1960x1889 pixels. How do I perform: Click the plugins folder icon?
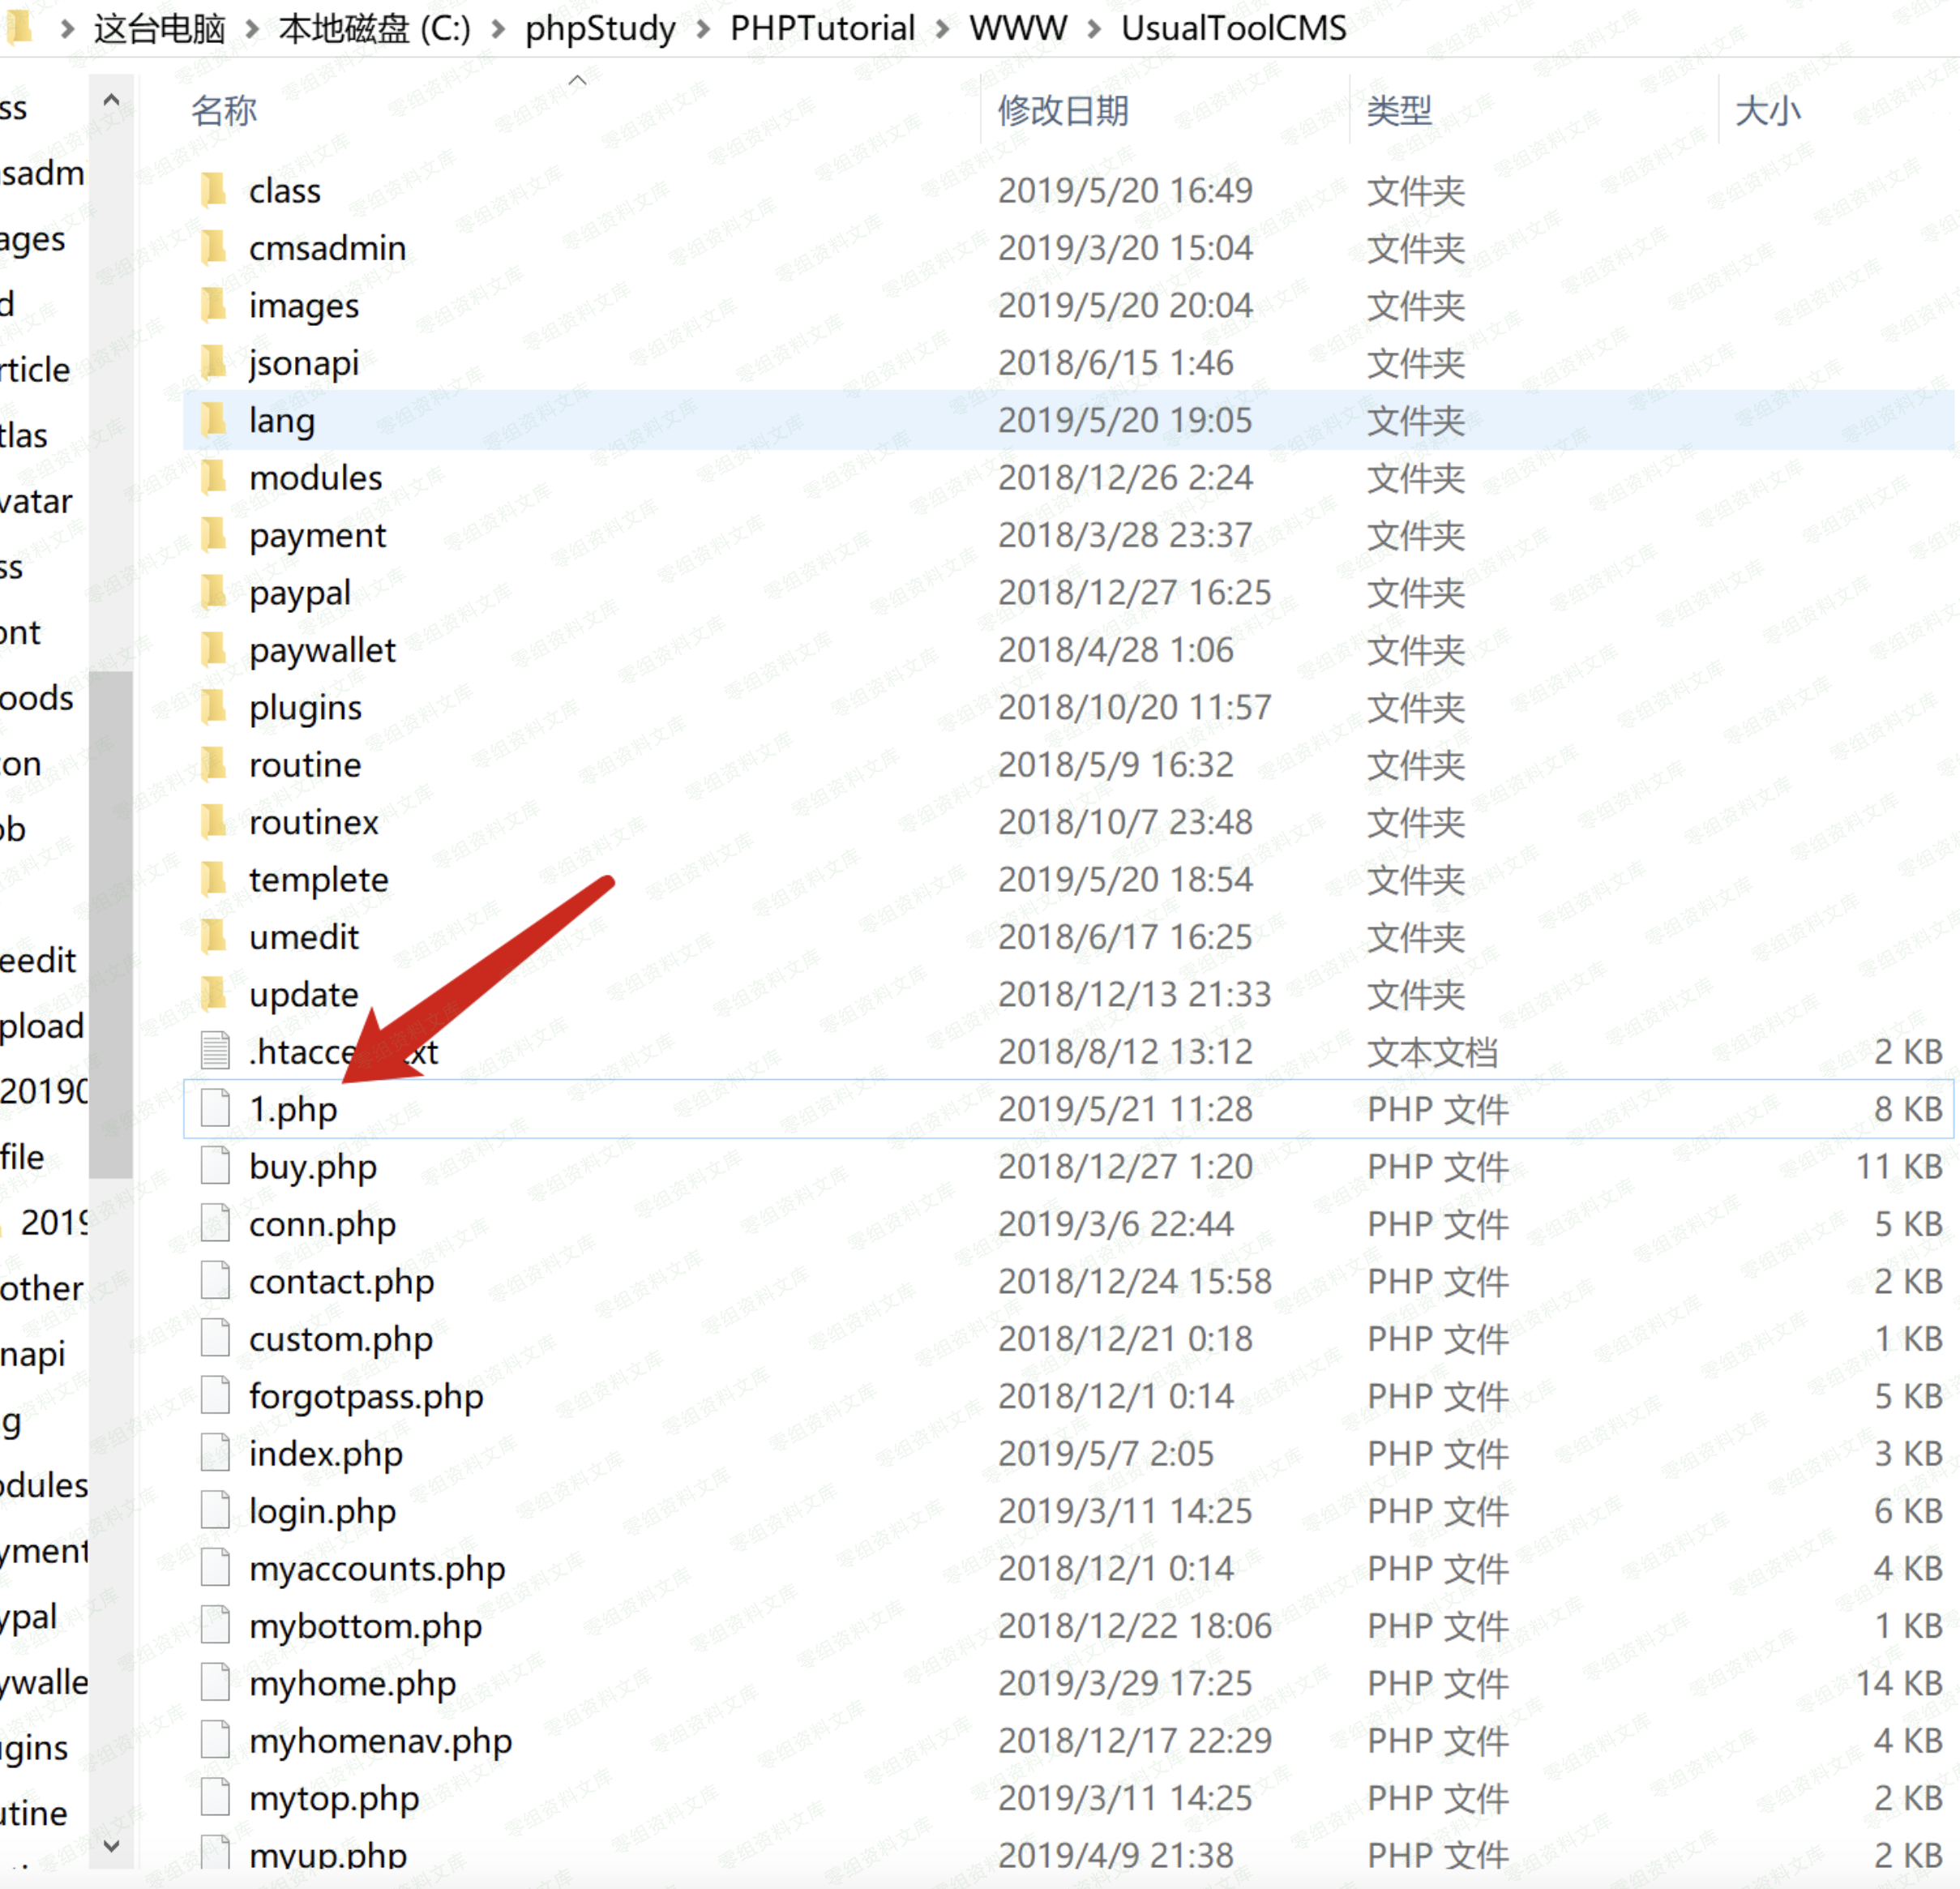click(x=213, y=707)
